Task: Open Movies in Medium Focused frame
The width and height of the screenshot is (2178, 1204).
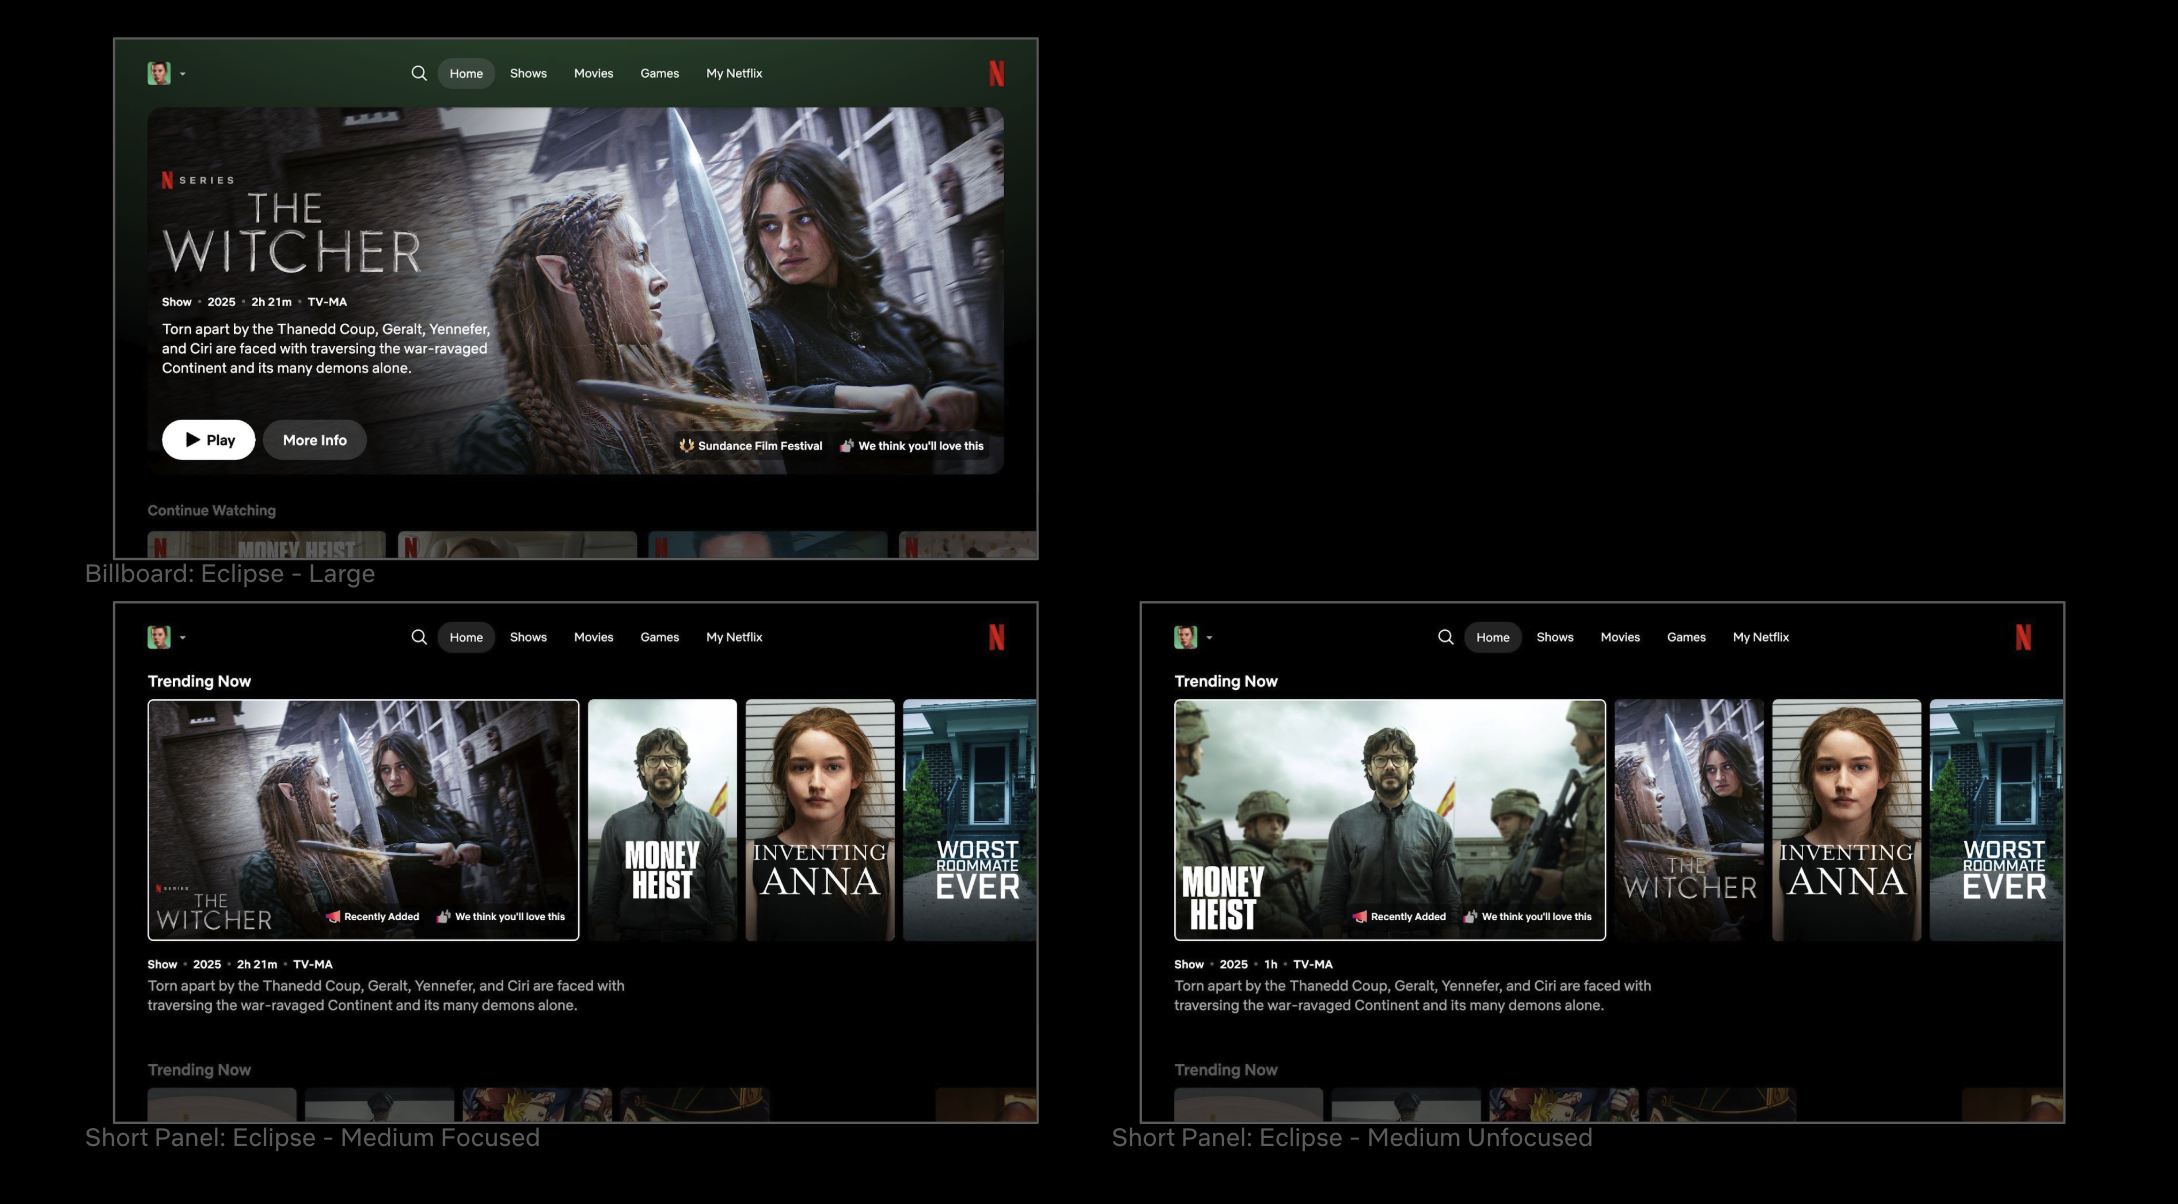Action: pos(593,637)
